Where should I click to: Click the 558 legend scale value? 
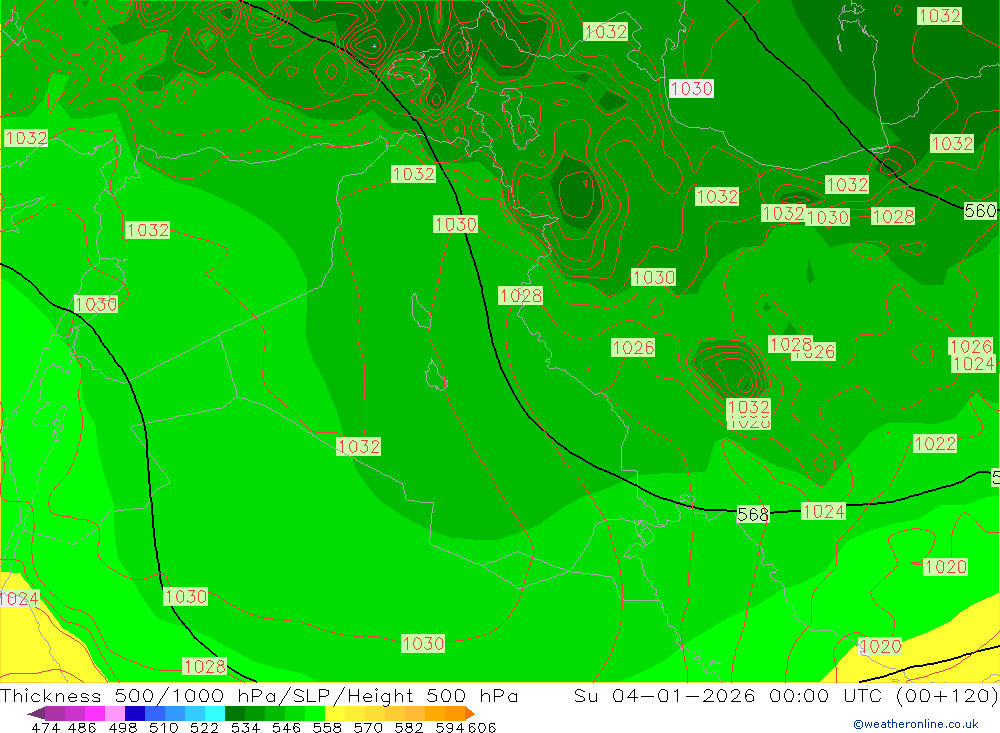(327, 727)
